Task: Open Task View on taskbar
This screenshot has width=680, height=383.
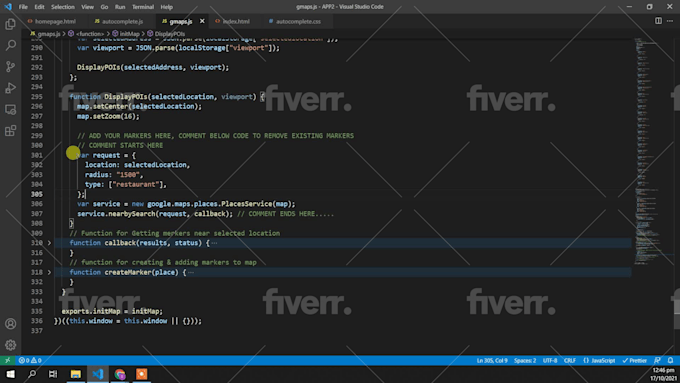Action: coord(53,374)
